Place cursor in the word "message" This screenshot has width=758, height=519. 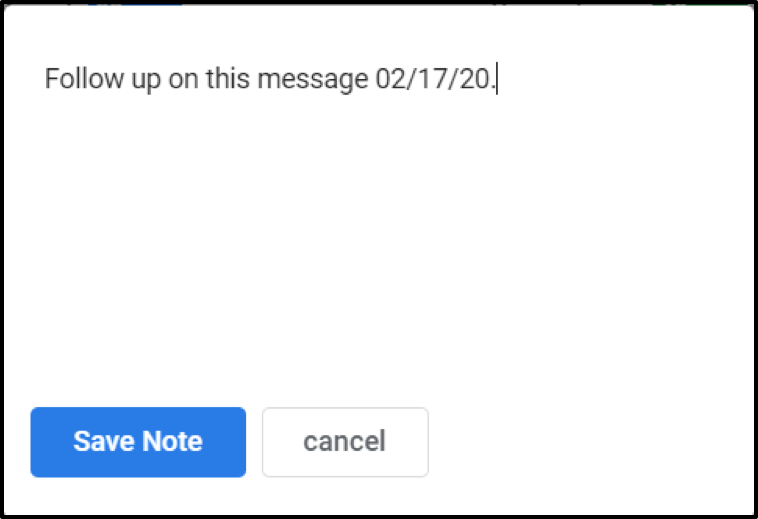312,80
